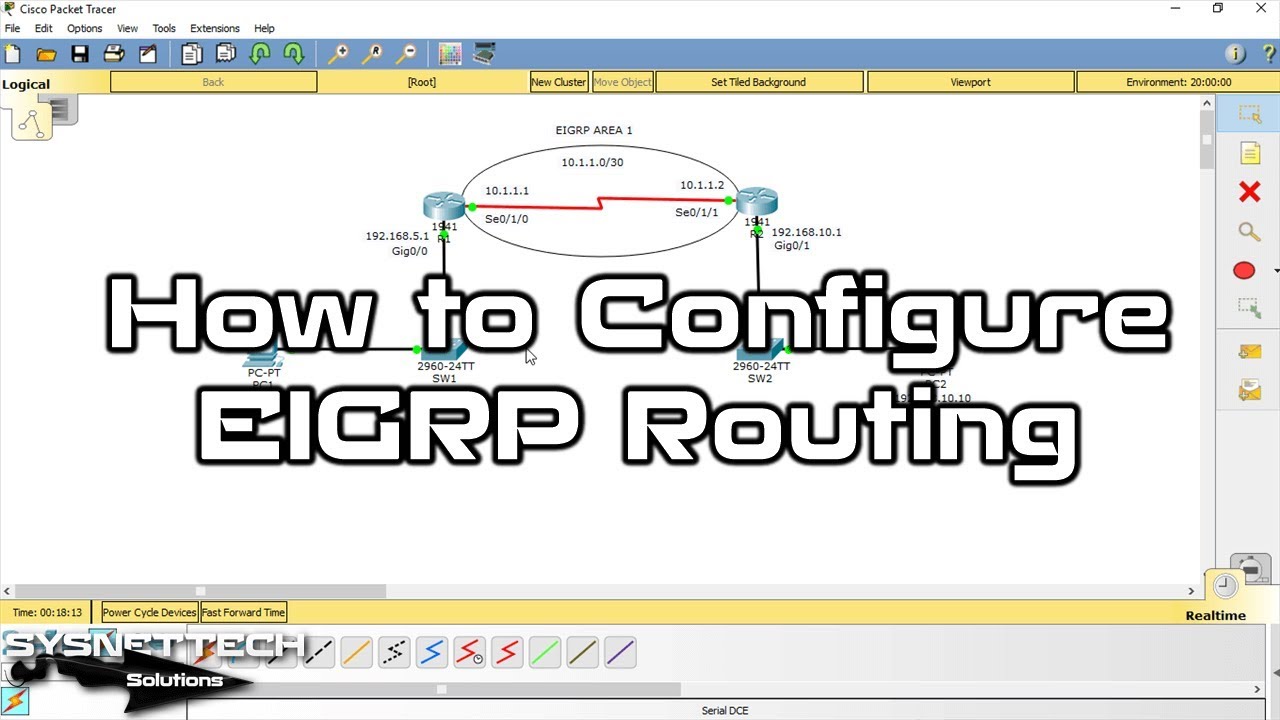Open the drawing palette icon
Viewport: 1280px width, 720px height.
[450, 54]
